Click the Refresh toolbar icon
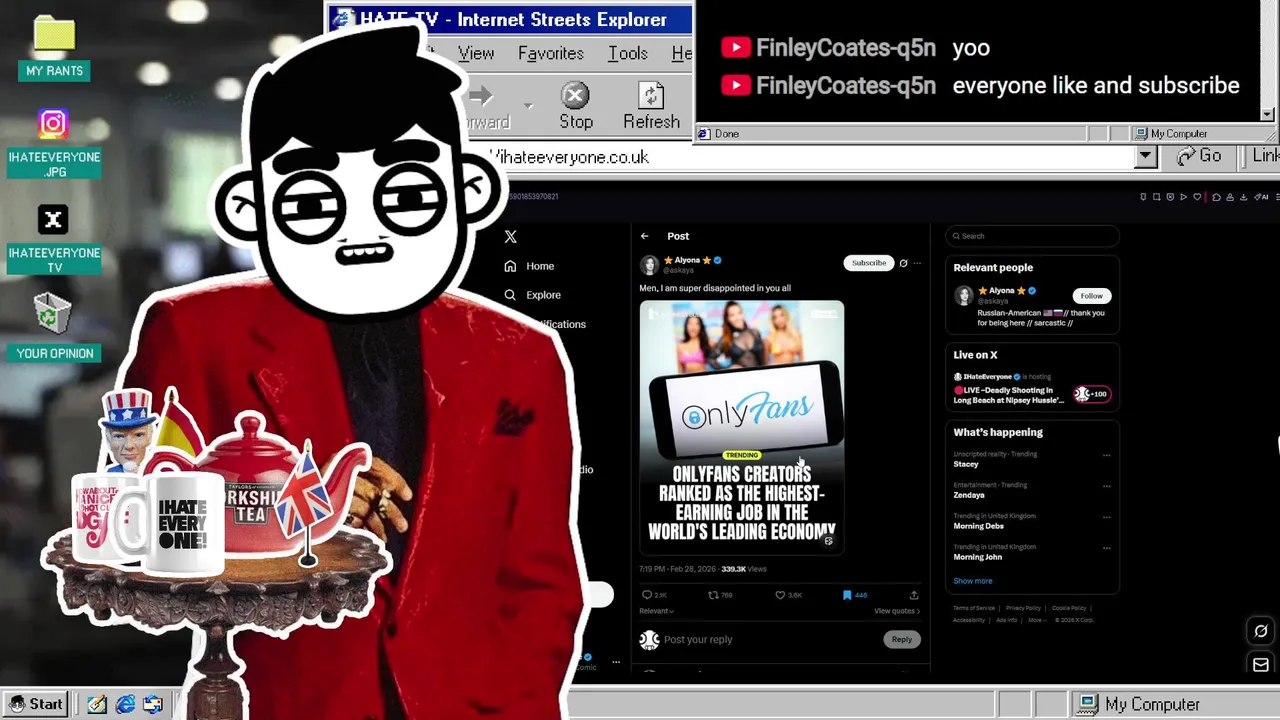The height and width of the screenshot is (720, 1280). tap(651, 96)
